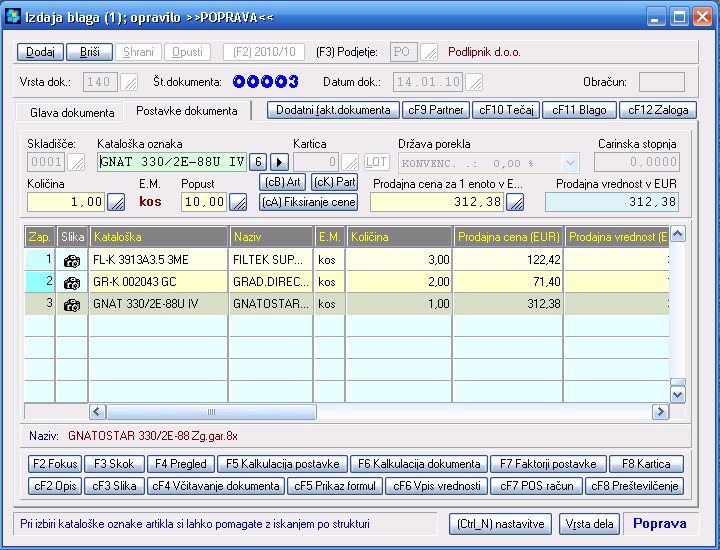The width and height of the screenshot is (720, 550).
Task: Click scroll down arrow of items table
Action: (677, 395)
